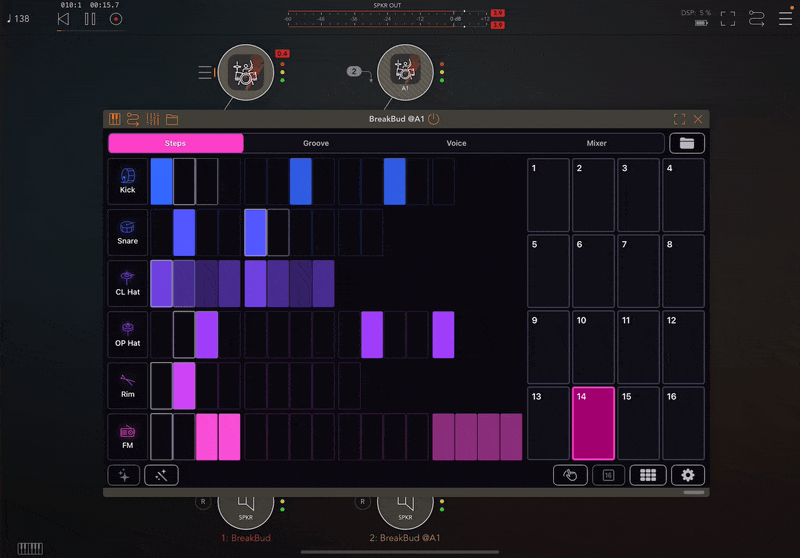800x558 pixels.
Task: Switch to the Groove tab
Action: (x=316, y=143)
